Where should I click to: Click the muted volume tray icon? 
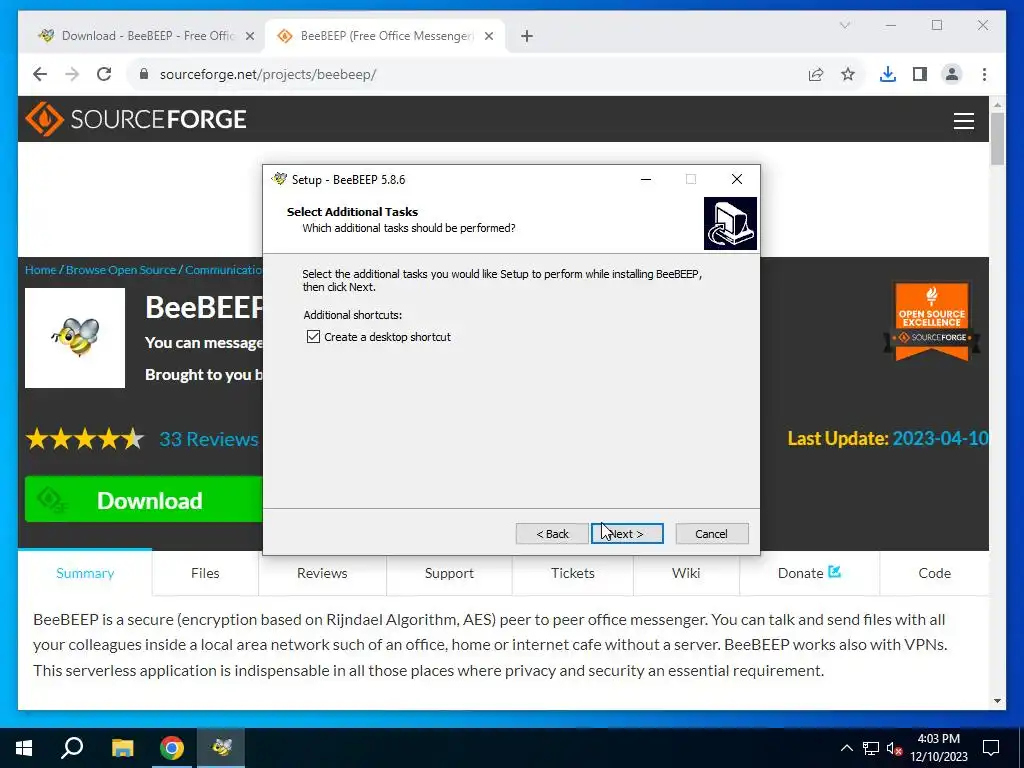[895, 748]
